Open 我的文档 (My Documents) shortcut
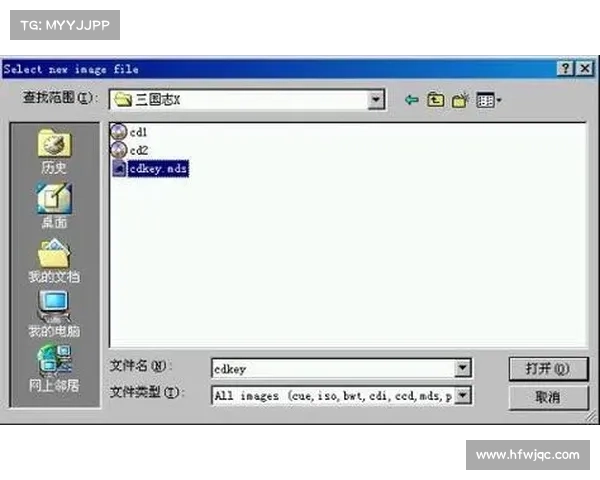Viewport: 600px width, 480px height. coord(54,261)
